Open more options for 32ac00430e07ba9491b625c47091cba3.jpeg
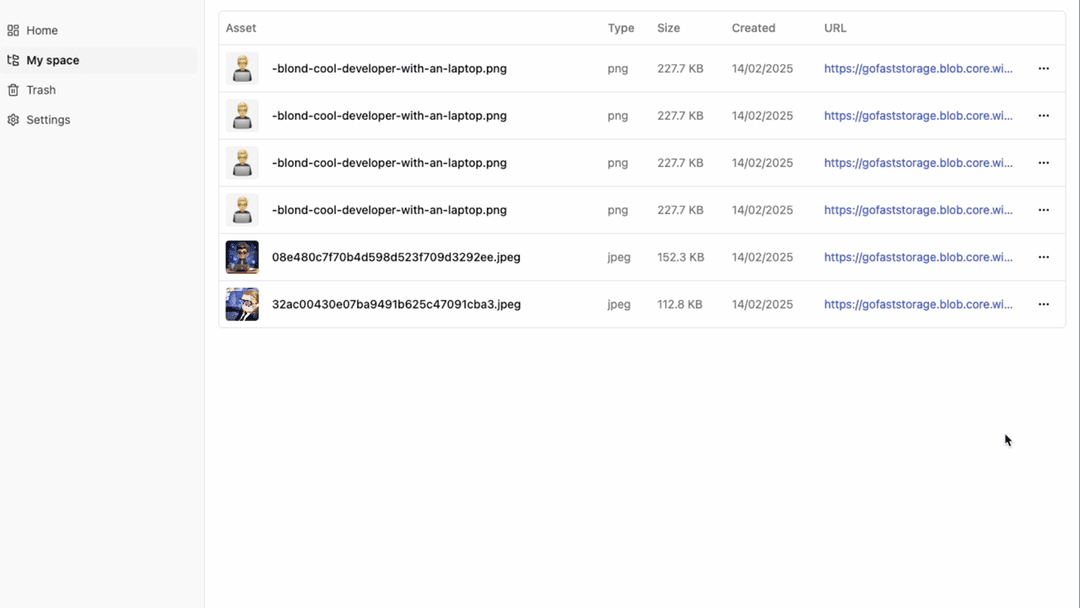Image resolution: width=1080 pixels, height=608 pixels. point(1043,304)
